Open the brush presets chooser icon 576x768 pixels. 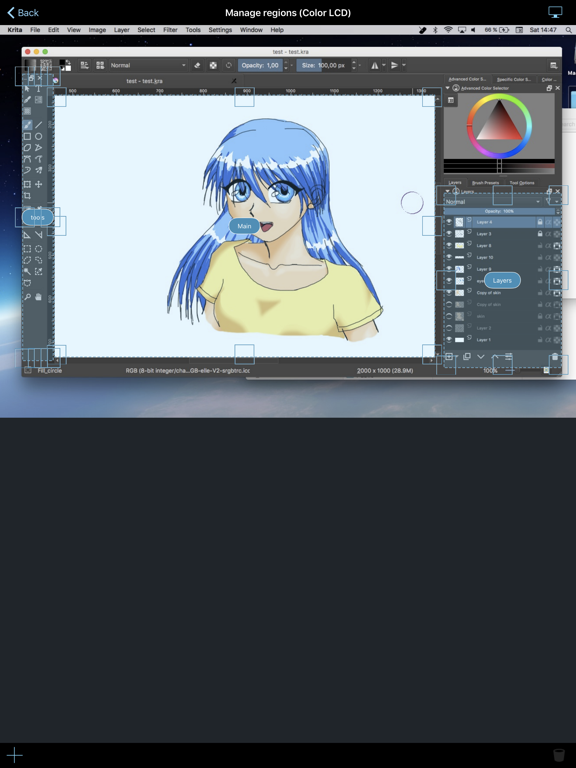[100, 65]
